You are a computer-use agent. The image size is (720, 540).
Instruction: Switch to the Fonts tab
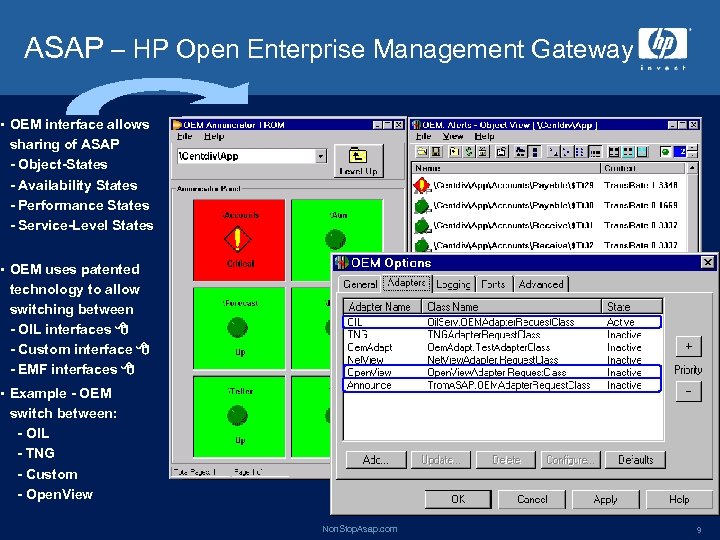493,284
